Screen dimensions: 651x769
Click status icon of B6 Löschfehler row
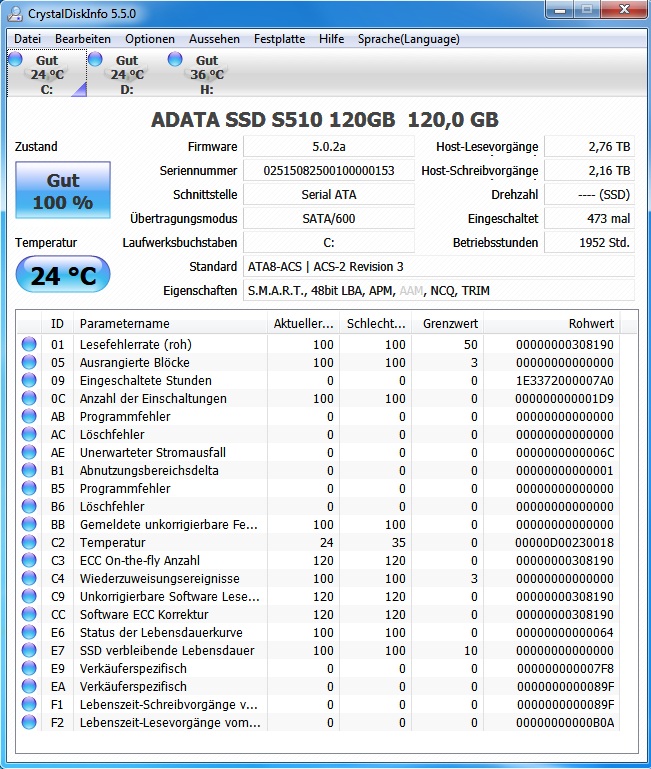point(29,506)
